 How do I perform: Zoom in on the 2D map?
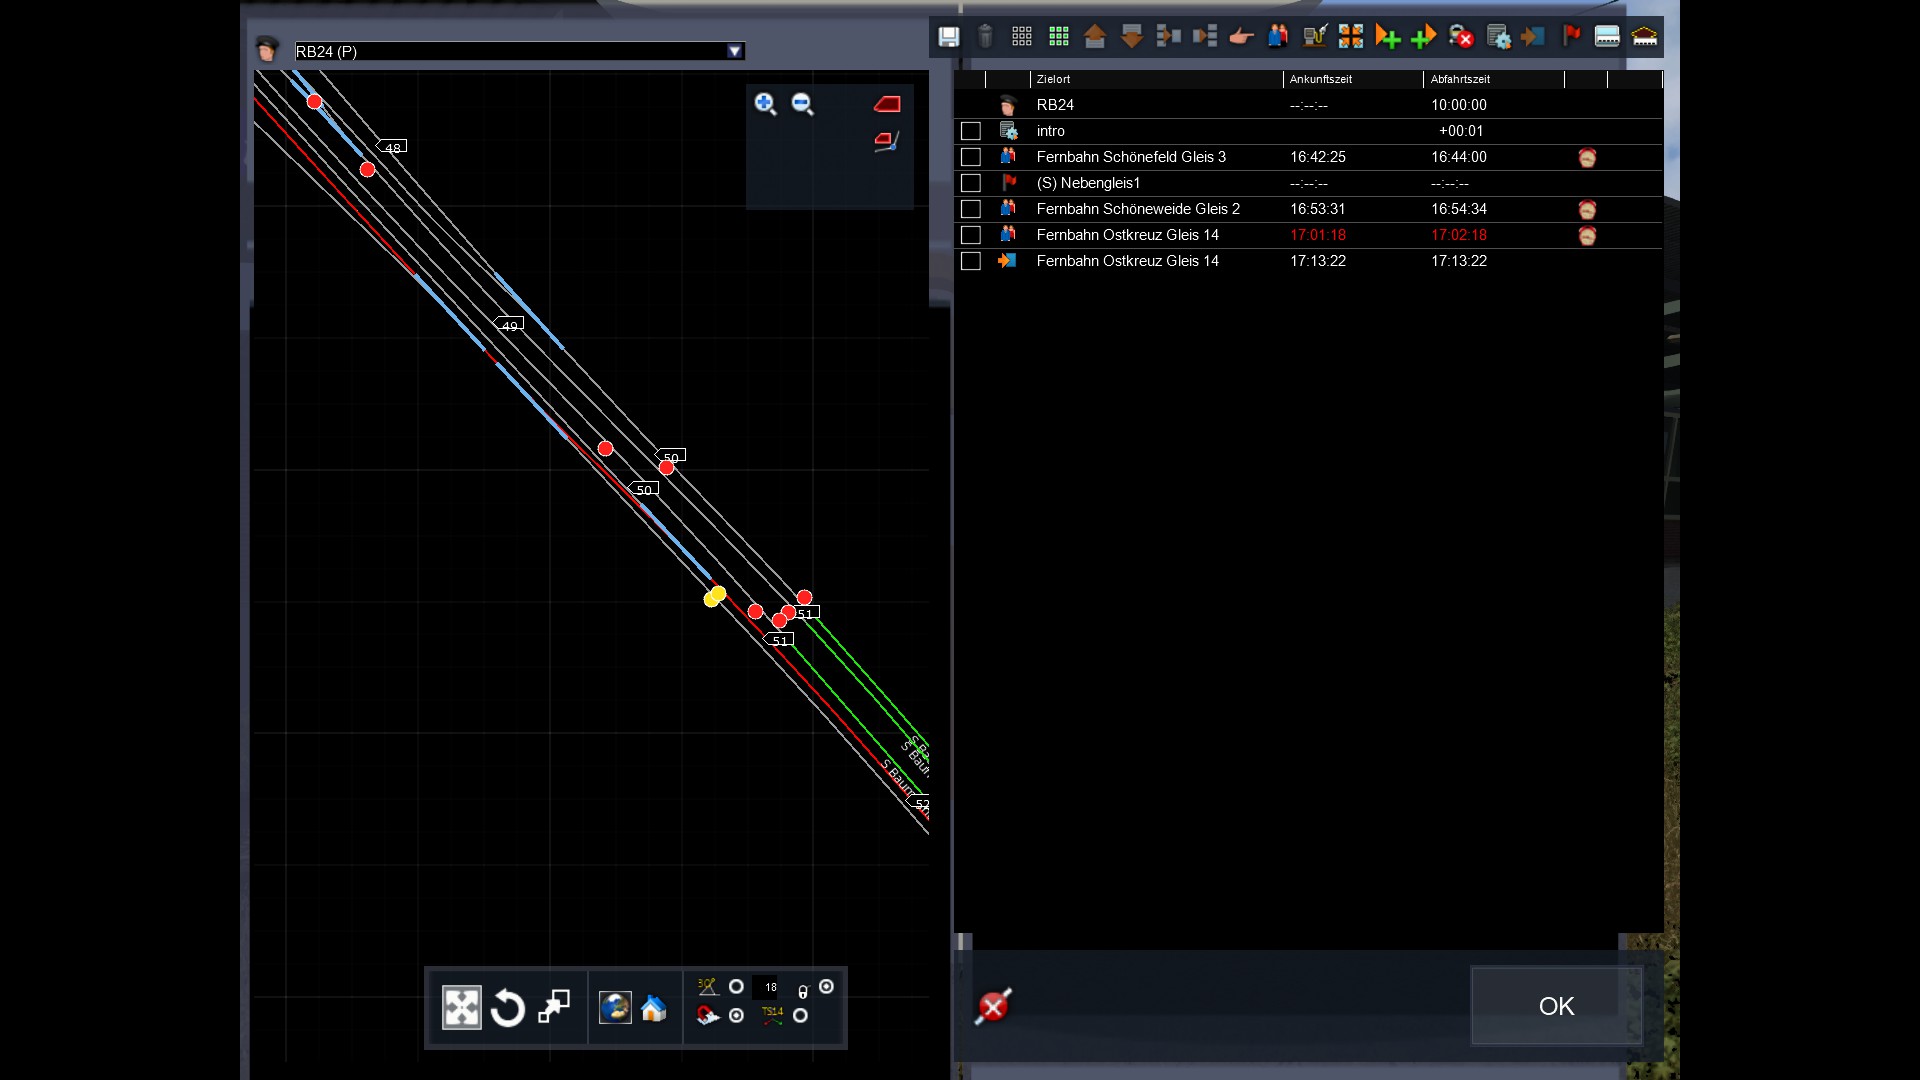pyautogui.click(x=765, y=104)
